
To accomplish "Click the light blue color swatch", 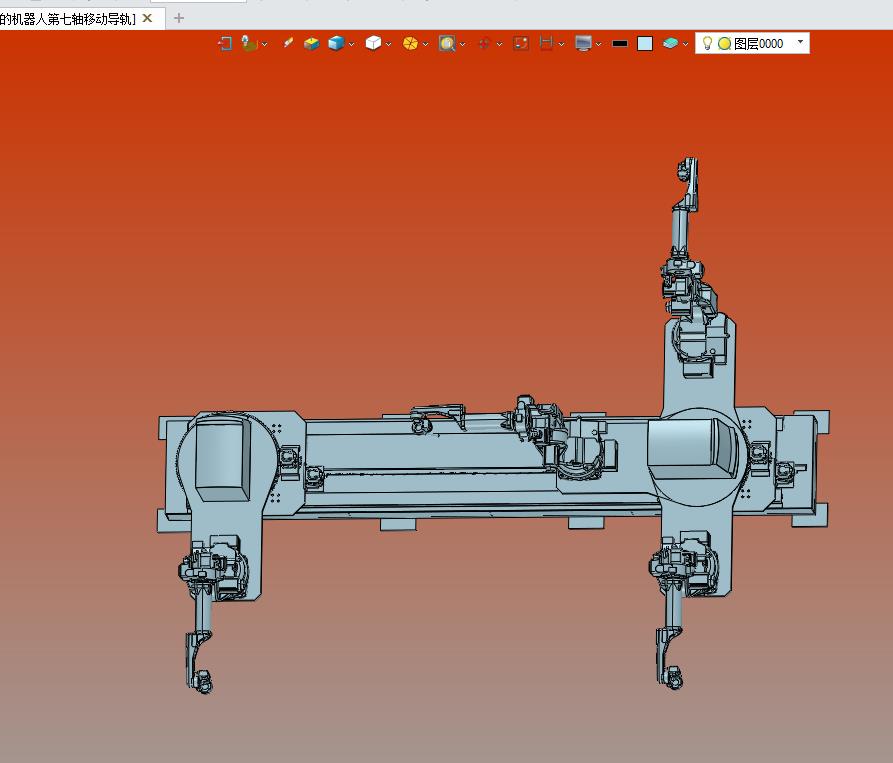I will [645, 43].
